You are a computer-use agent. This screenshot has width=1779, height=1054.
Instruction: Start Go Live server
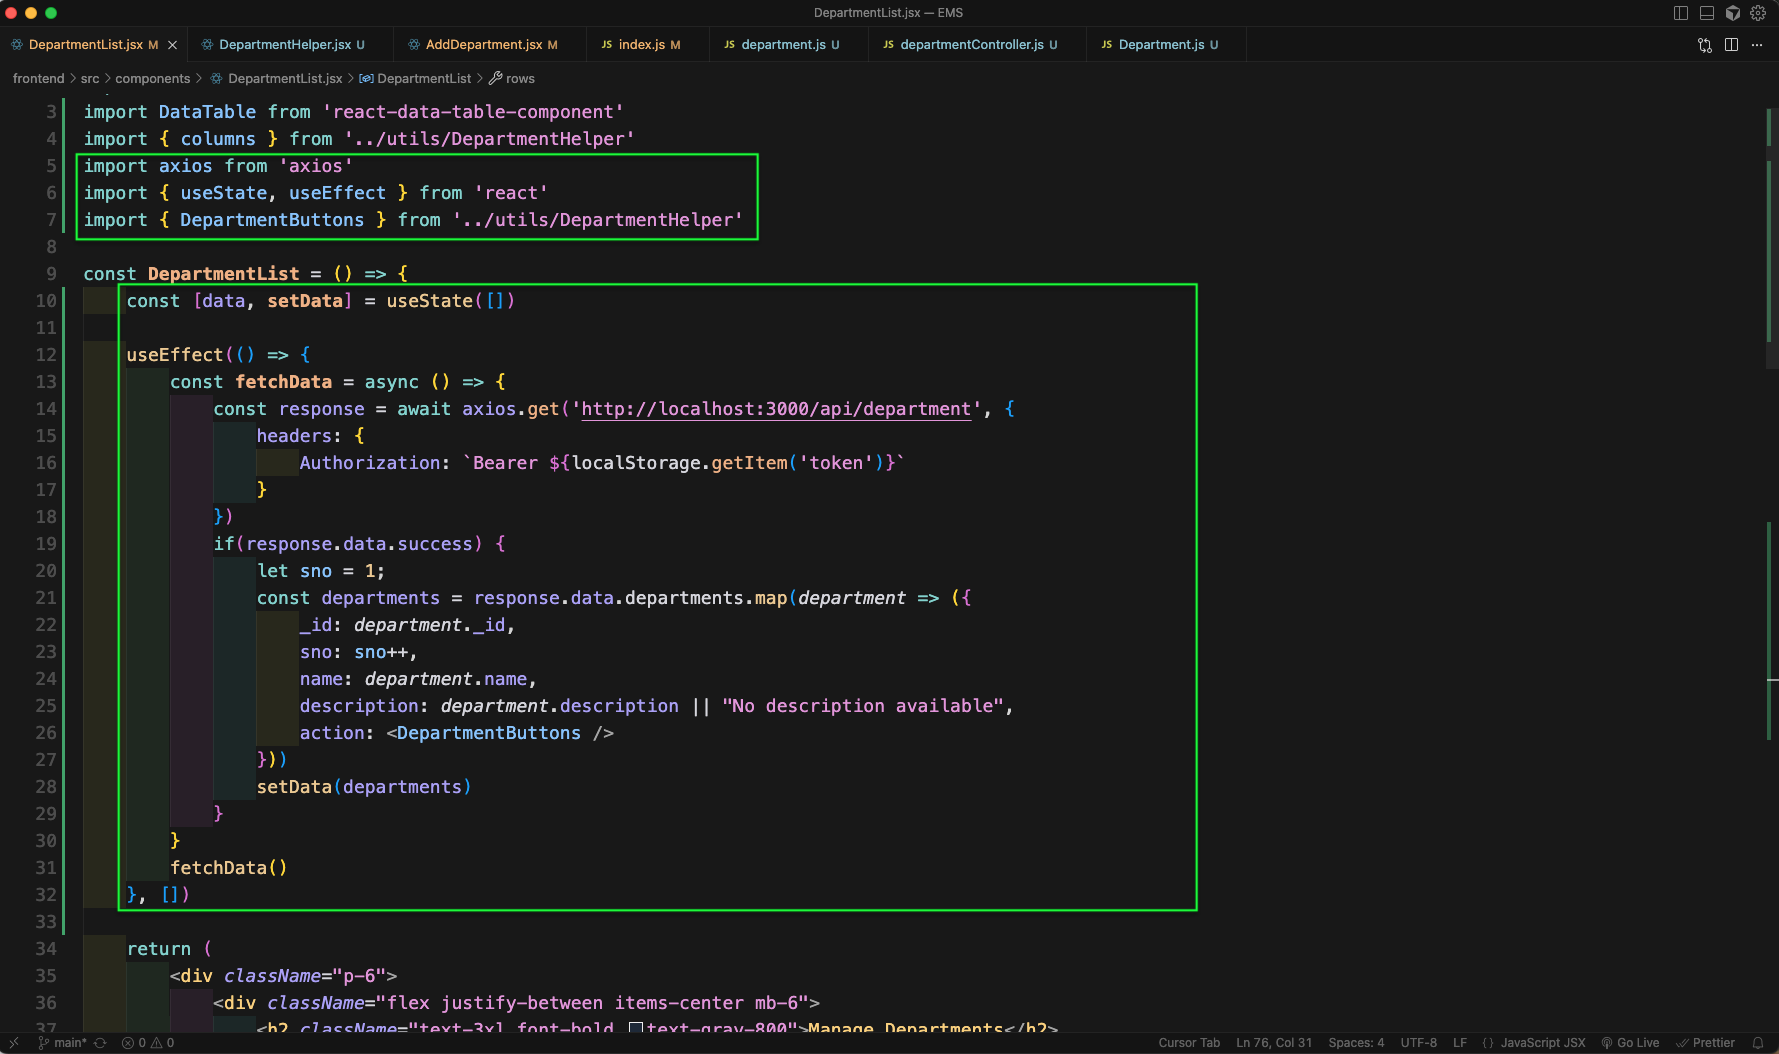(x=1630, y=1043)
